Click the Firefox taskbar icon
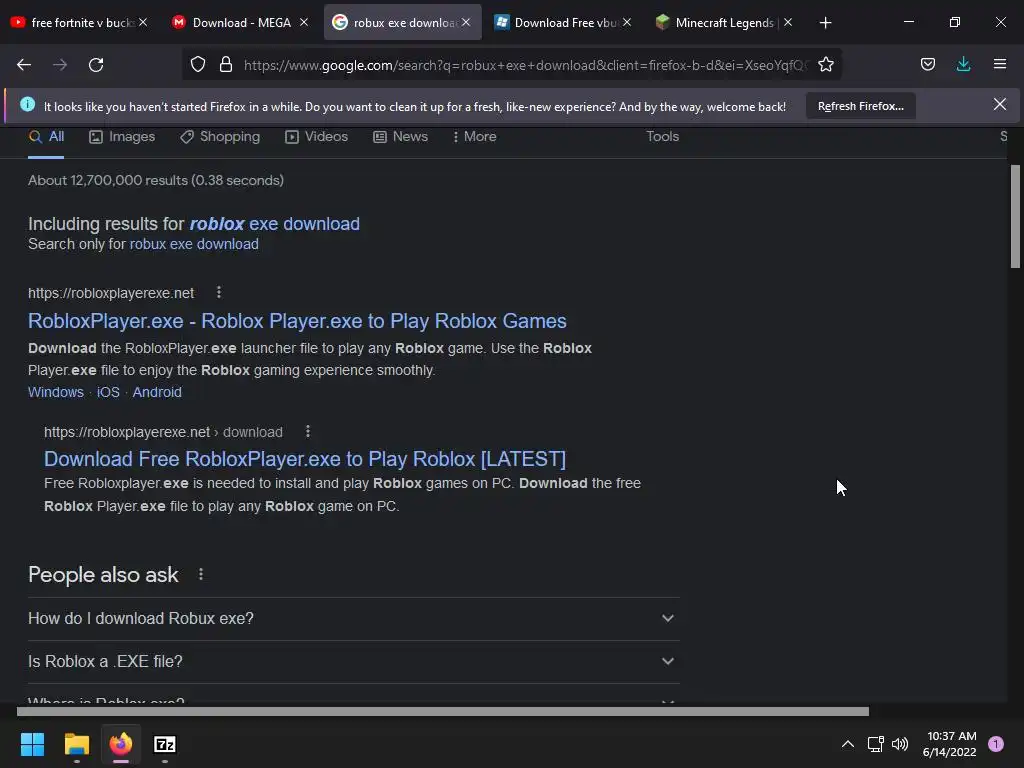1024x768 pixels. pos(121,744)
